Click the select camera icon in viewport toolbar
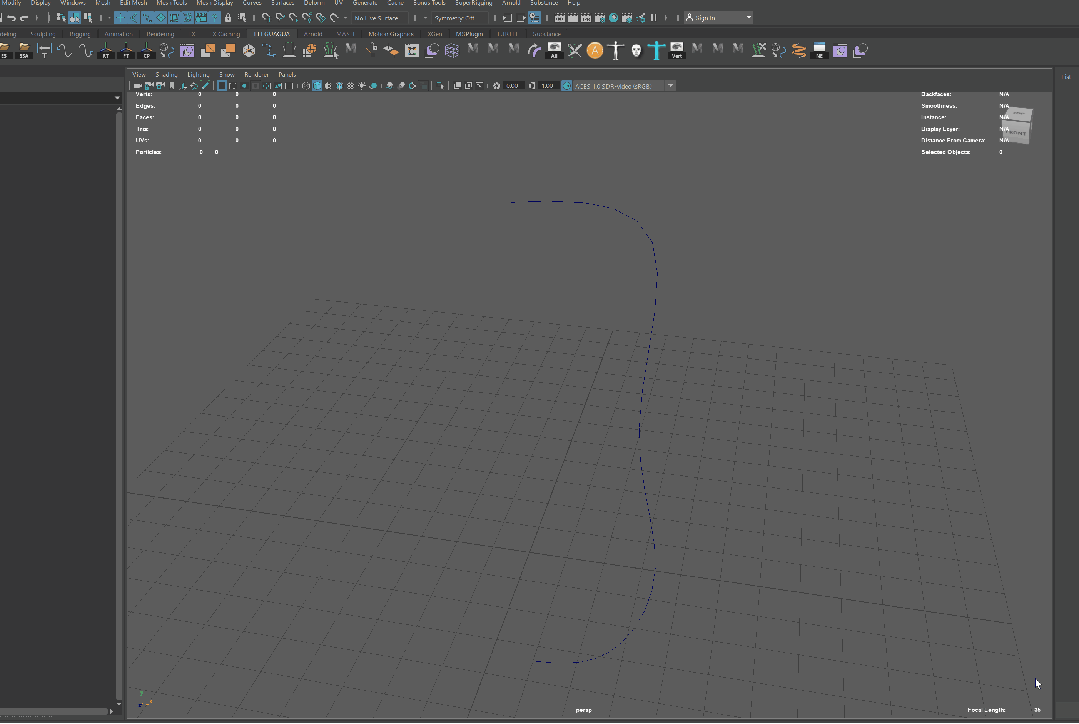 coord(138,86)
